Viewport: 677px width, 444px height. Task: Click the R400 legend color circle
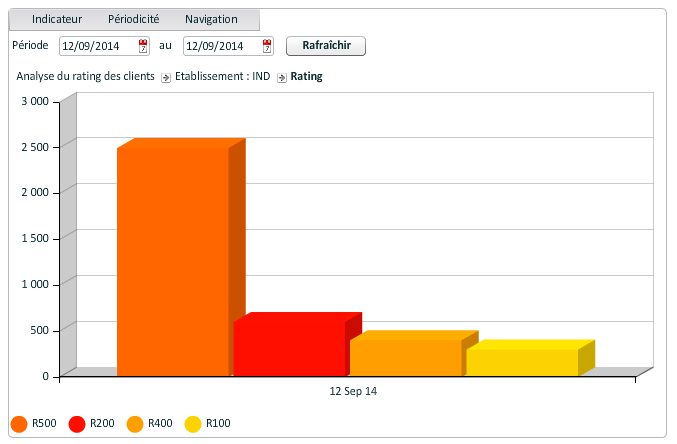click(135, 424)
